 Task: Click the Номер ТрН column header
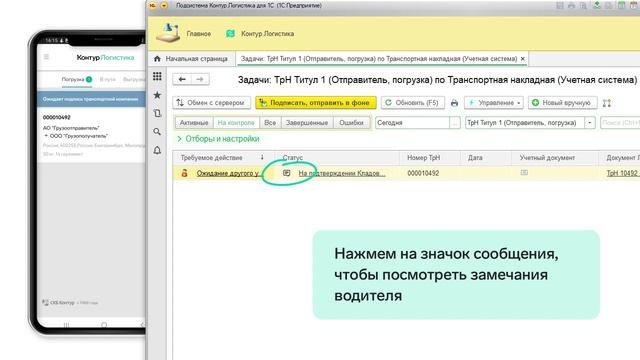point(430,158)
